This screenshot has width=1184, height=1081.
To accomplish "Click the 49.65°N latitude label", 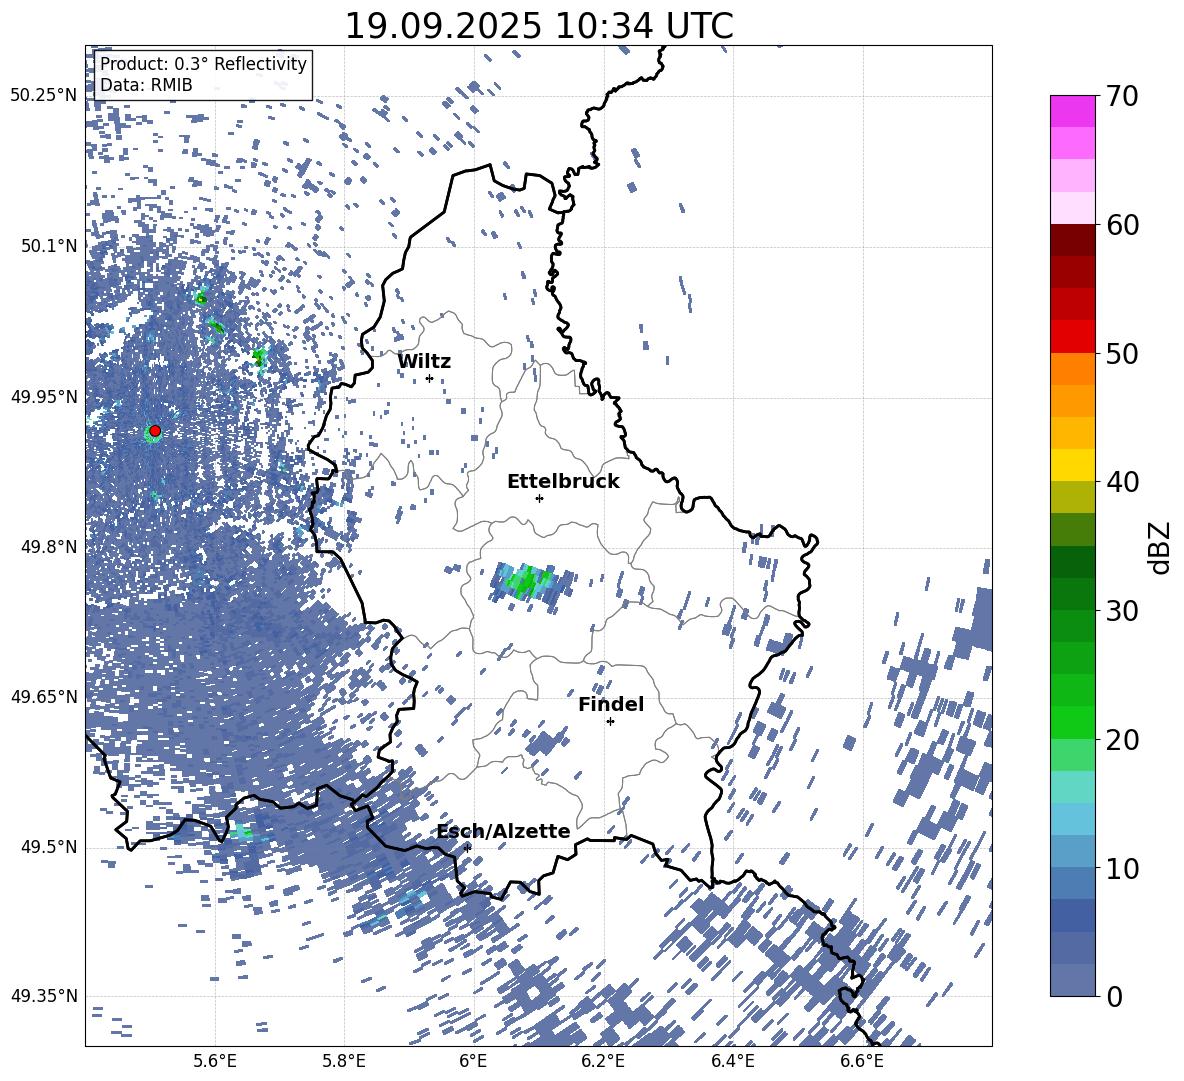I will (44, 696).
